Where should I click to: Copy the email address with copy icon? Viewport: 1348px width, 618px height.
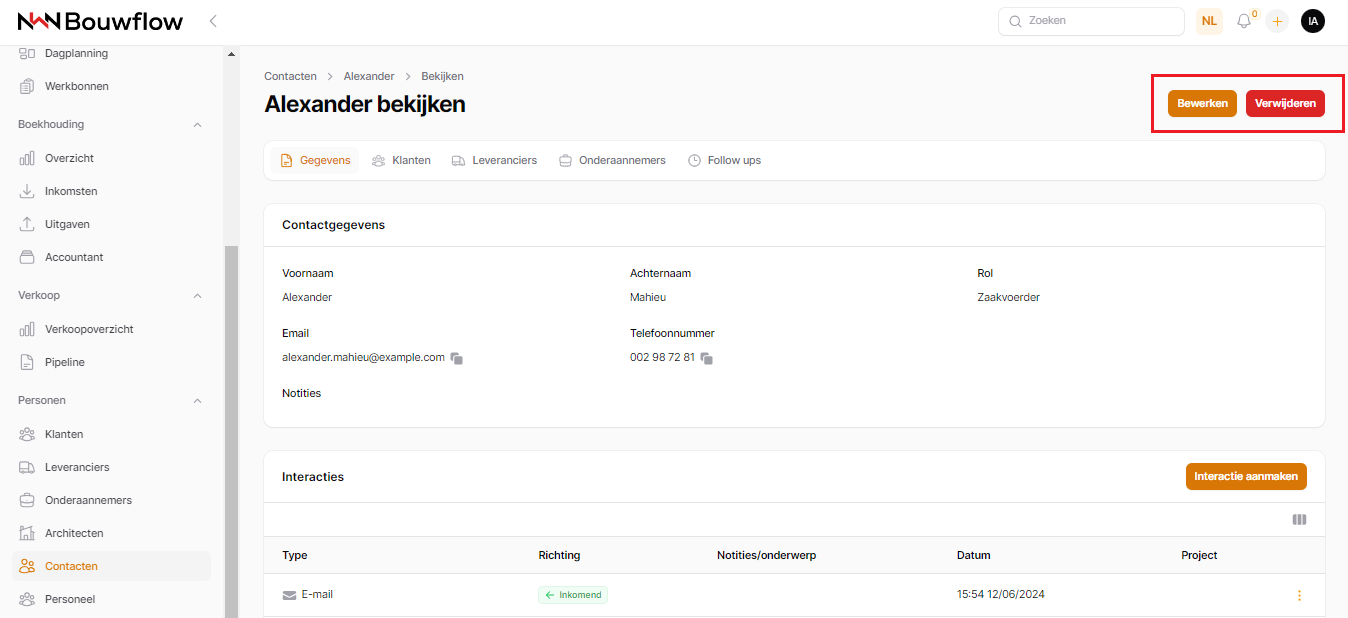pyautogui.click(x=456, y=358)
